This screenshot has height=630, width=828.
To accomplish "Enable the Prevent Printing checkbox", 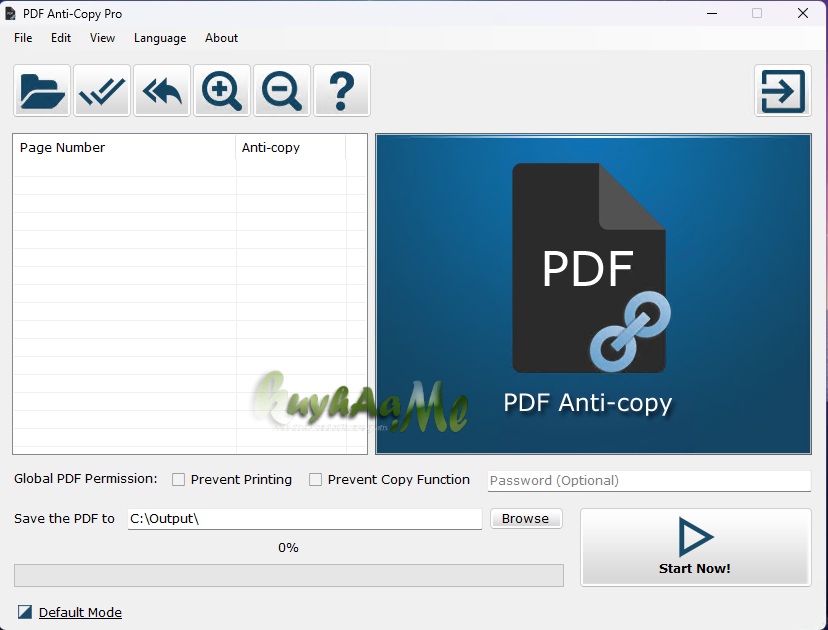I will coord(178,479).
